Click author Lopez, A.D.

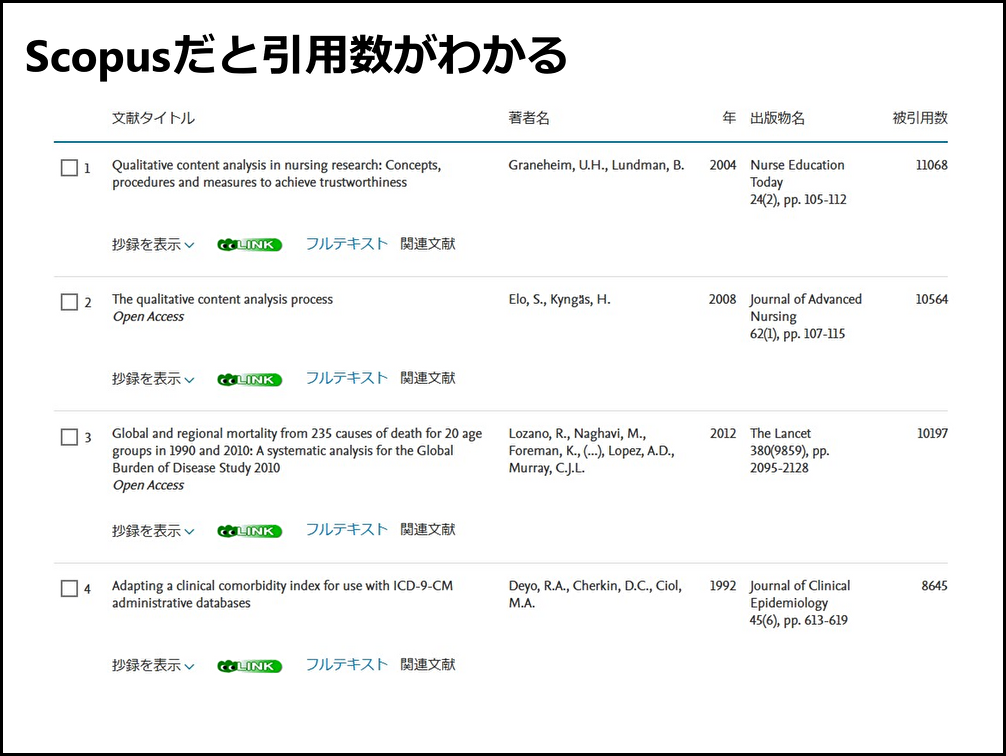point(641,451)
